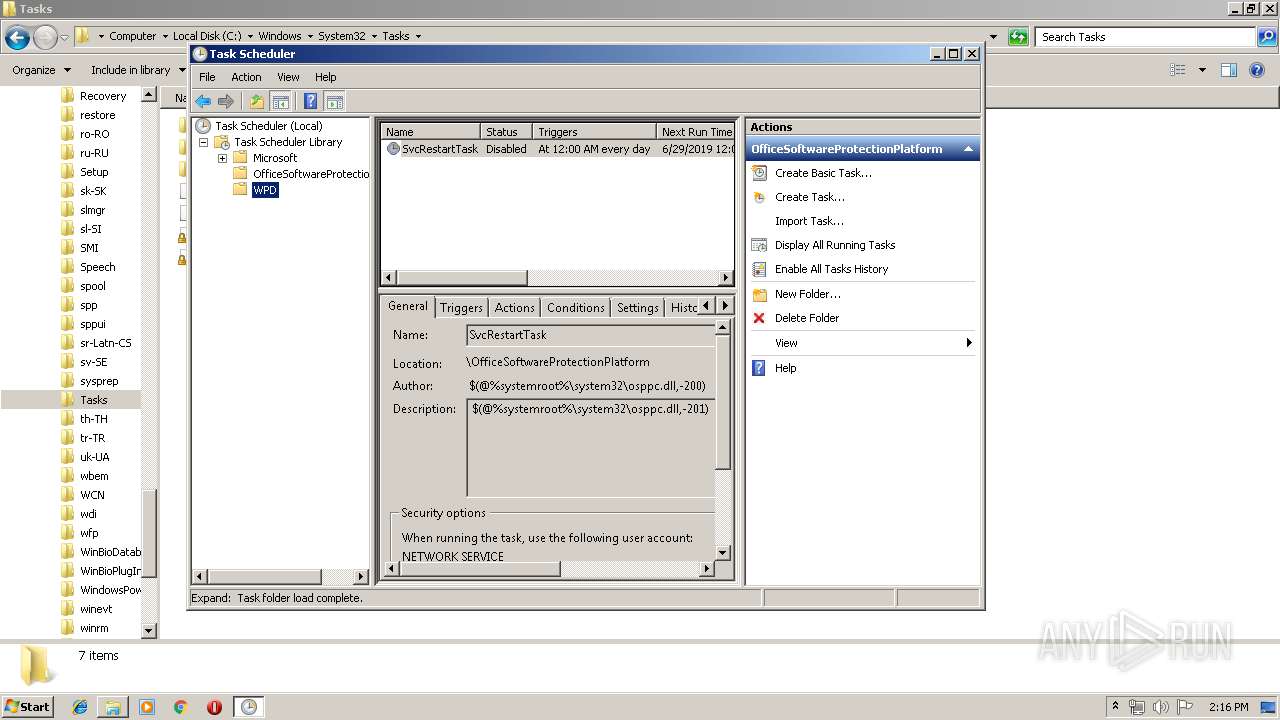Click Import Task… action

coord(809,221)
